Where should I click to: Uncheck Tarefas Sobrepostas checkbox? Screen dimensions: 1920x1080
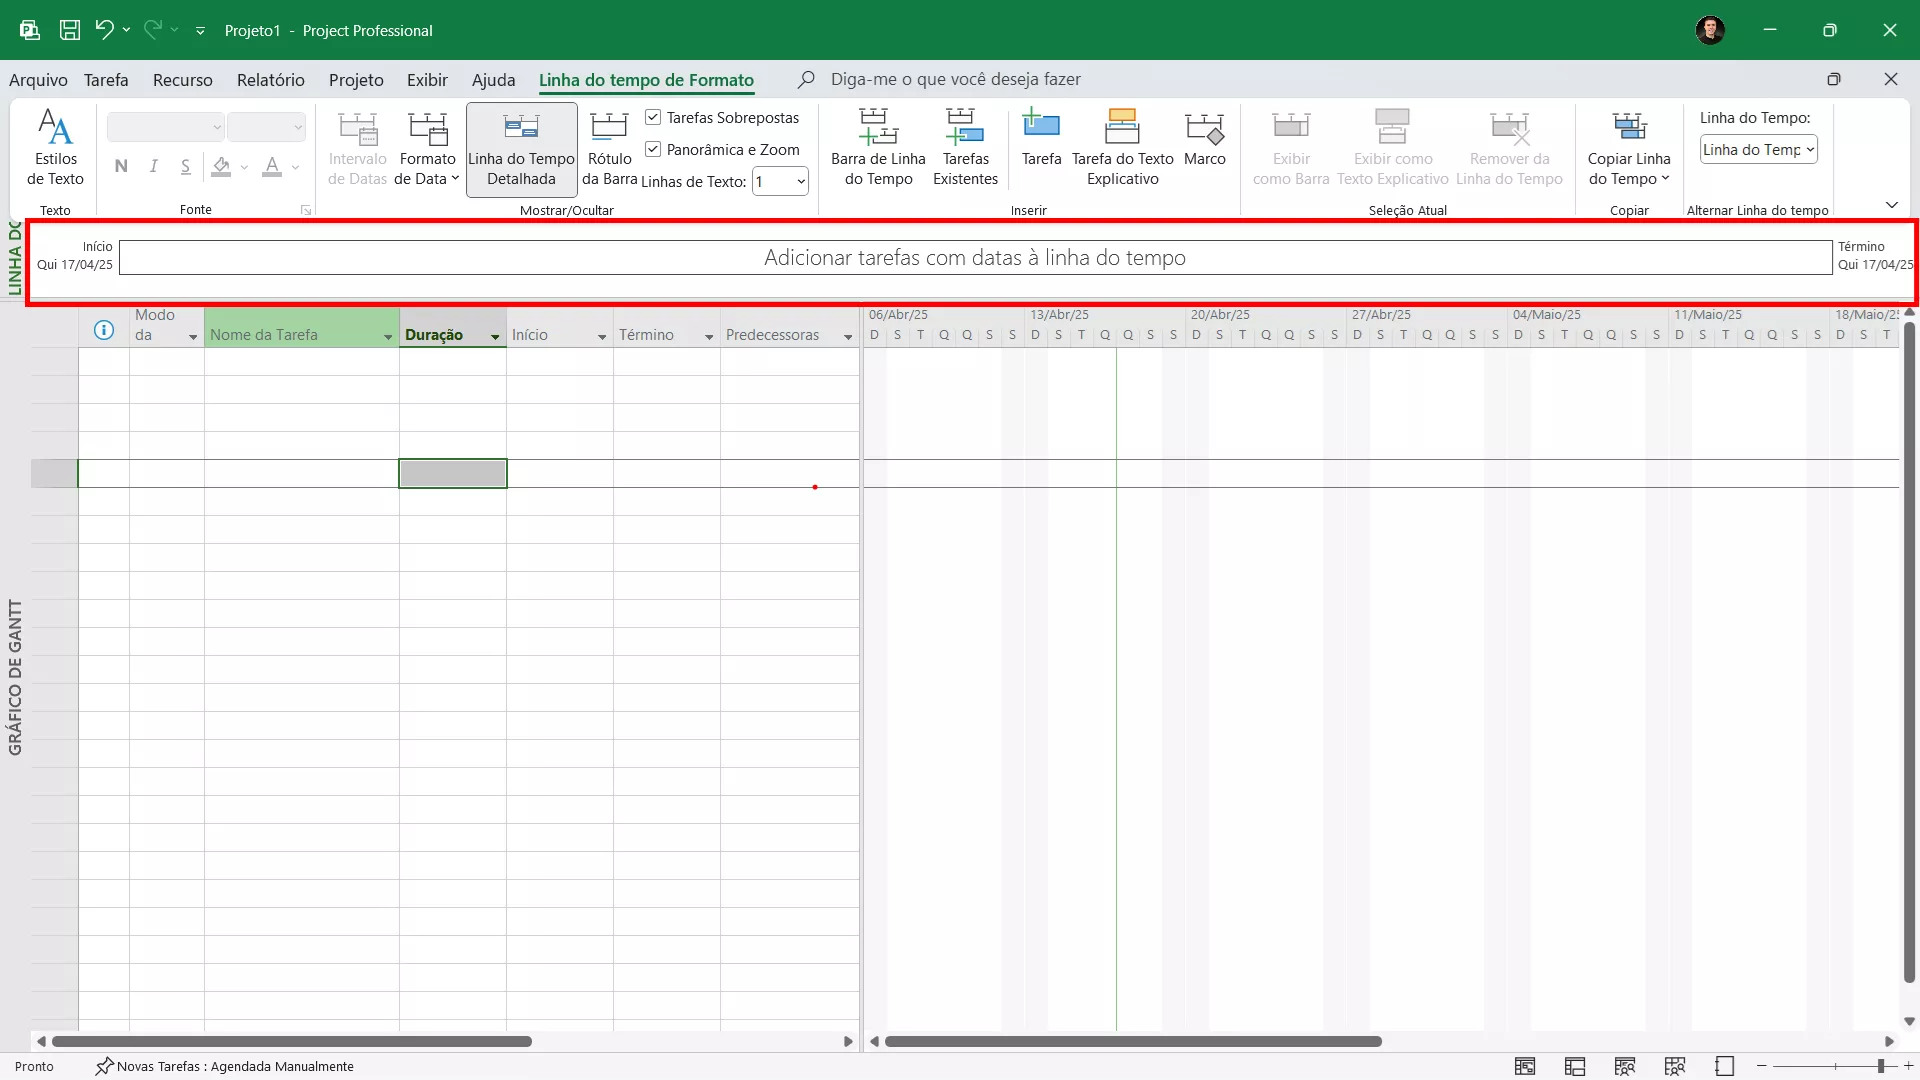click(x=653, y=117)
